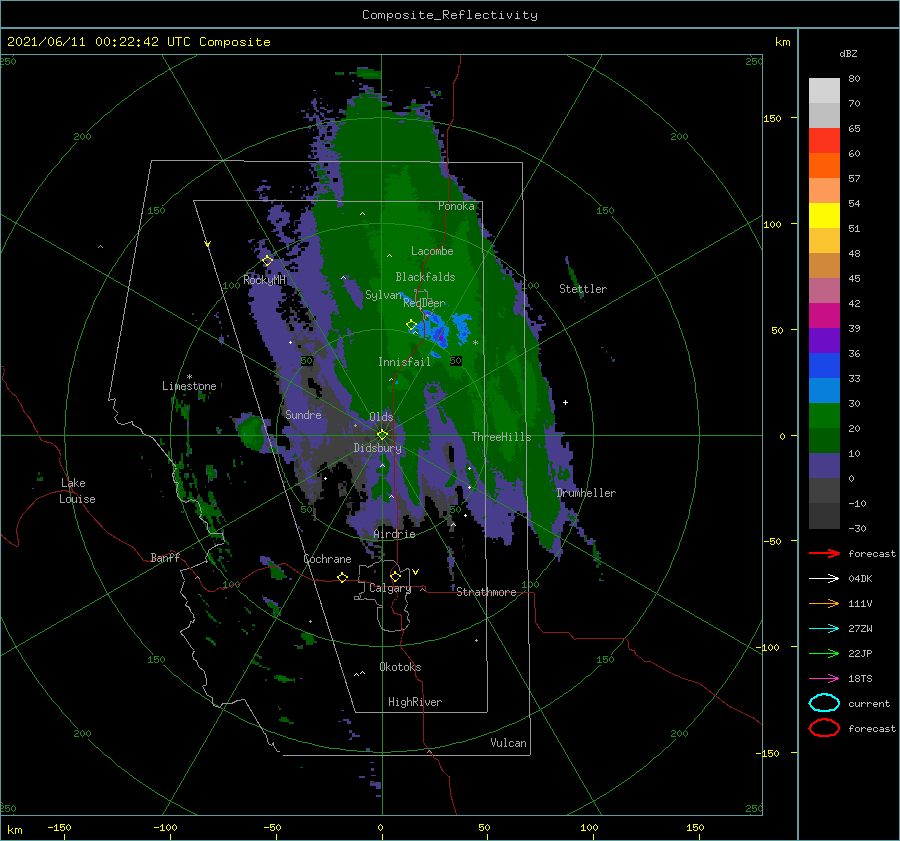This screenshot has width=900, height=841.
Task: Click the red forecast arrow legend icon
Action: click(824, 553)
